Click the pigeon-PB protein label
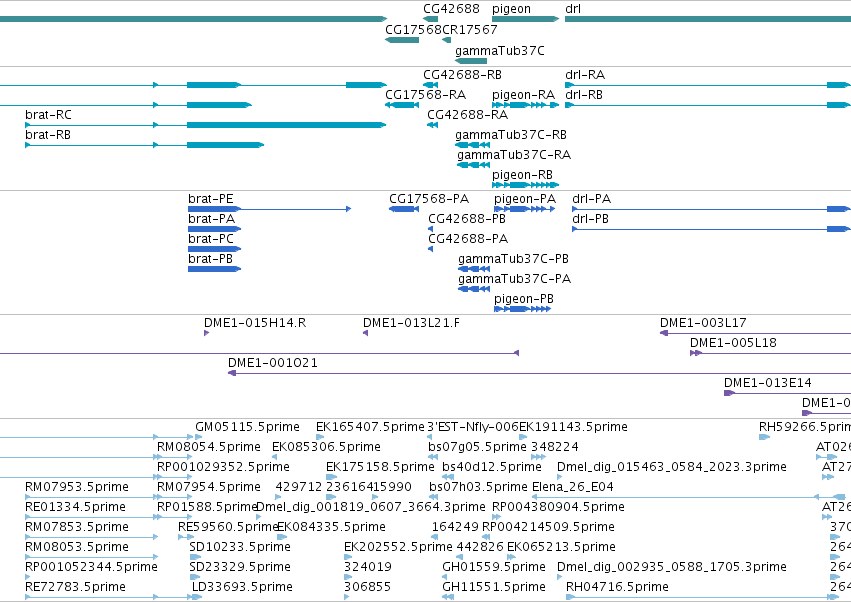Screen dimensions: 851x602 (524, 299)
